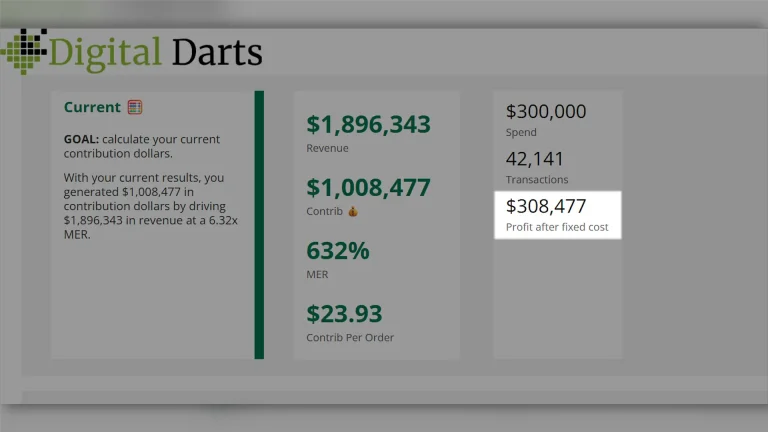Click the Profit after fixed cost label
Screen dimensions: 768x432
(x=557, y=227)
